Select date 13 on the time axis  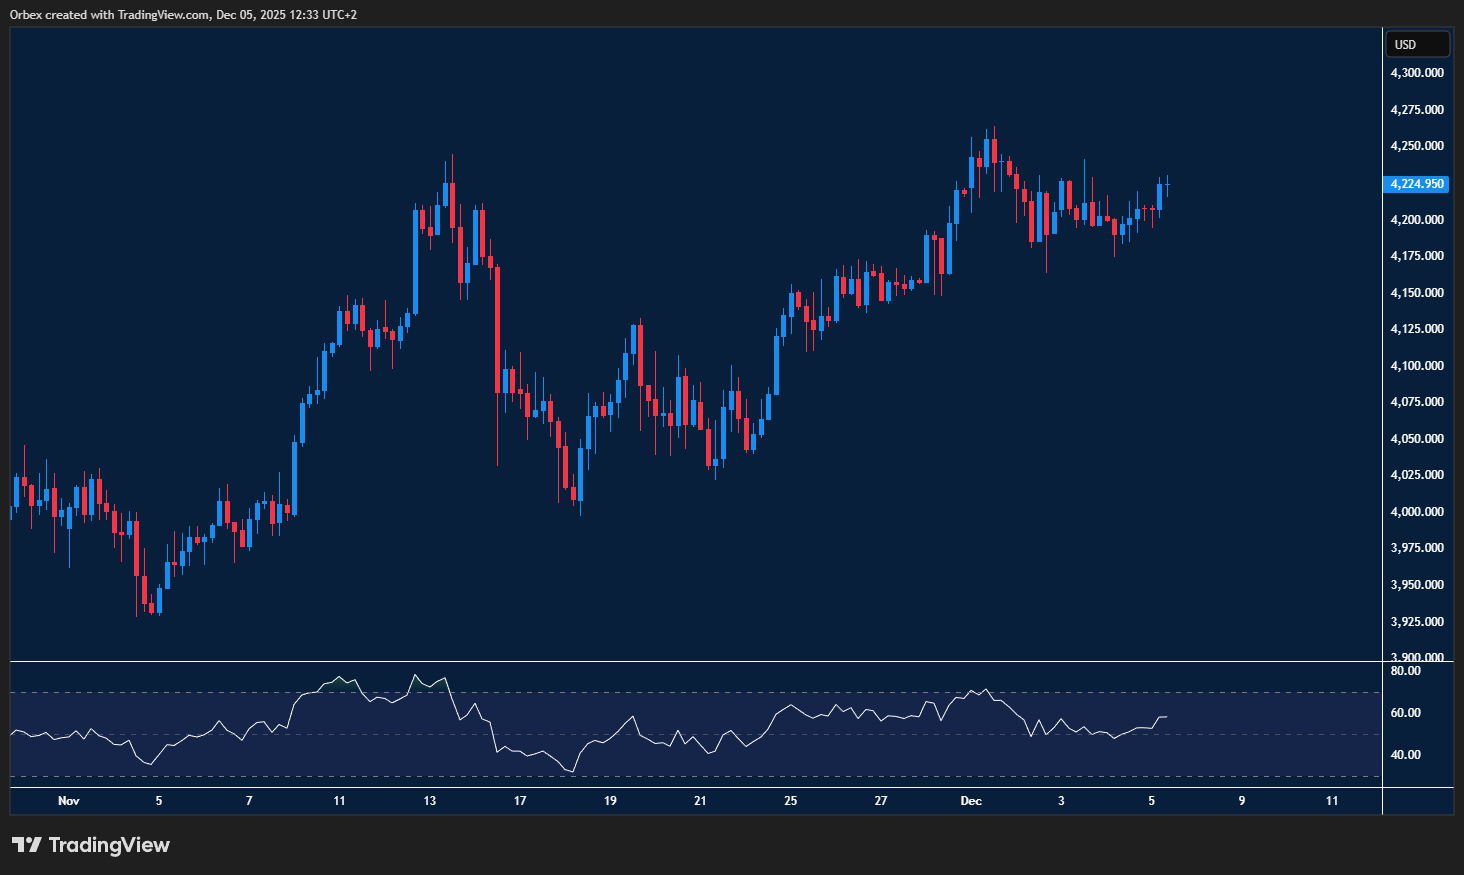[430, 801]
